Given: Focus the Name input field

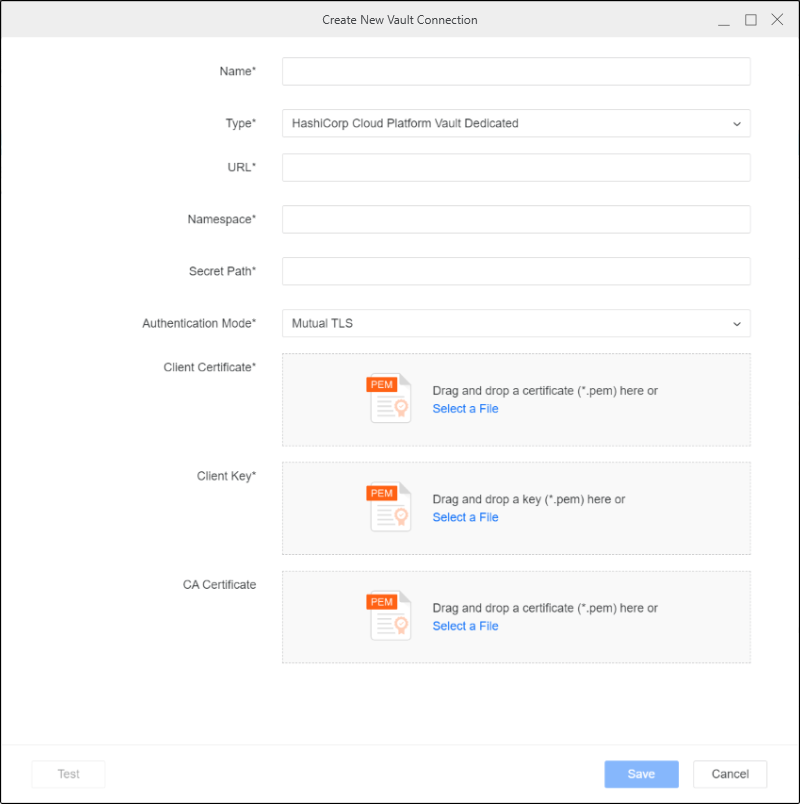Looking at the screenshot, I should [516, 72].
